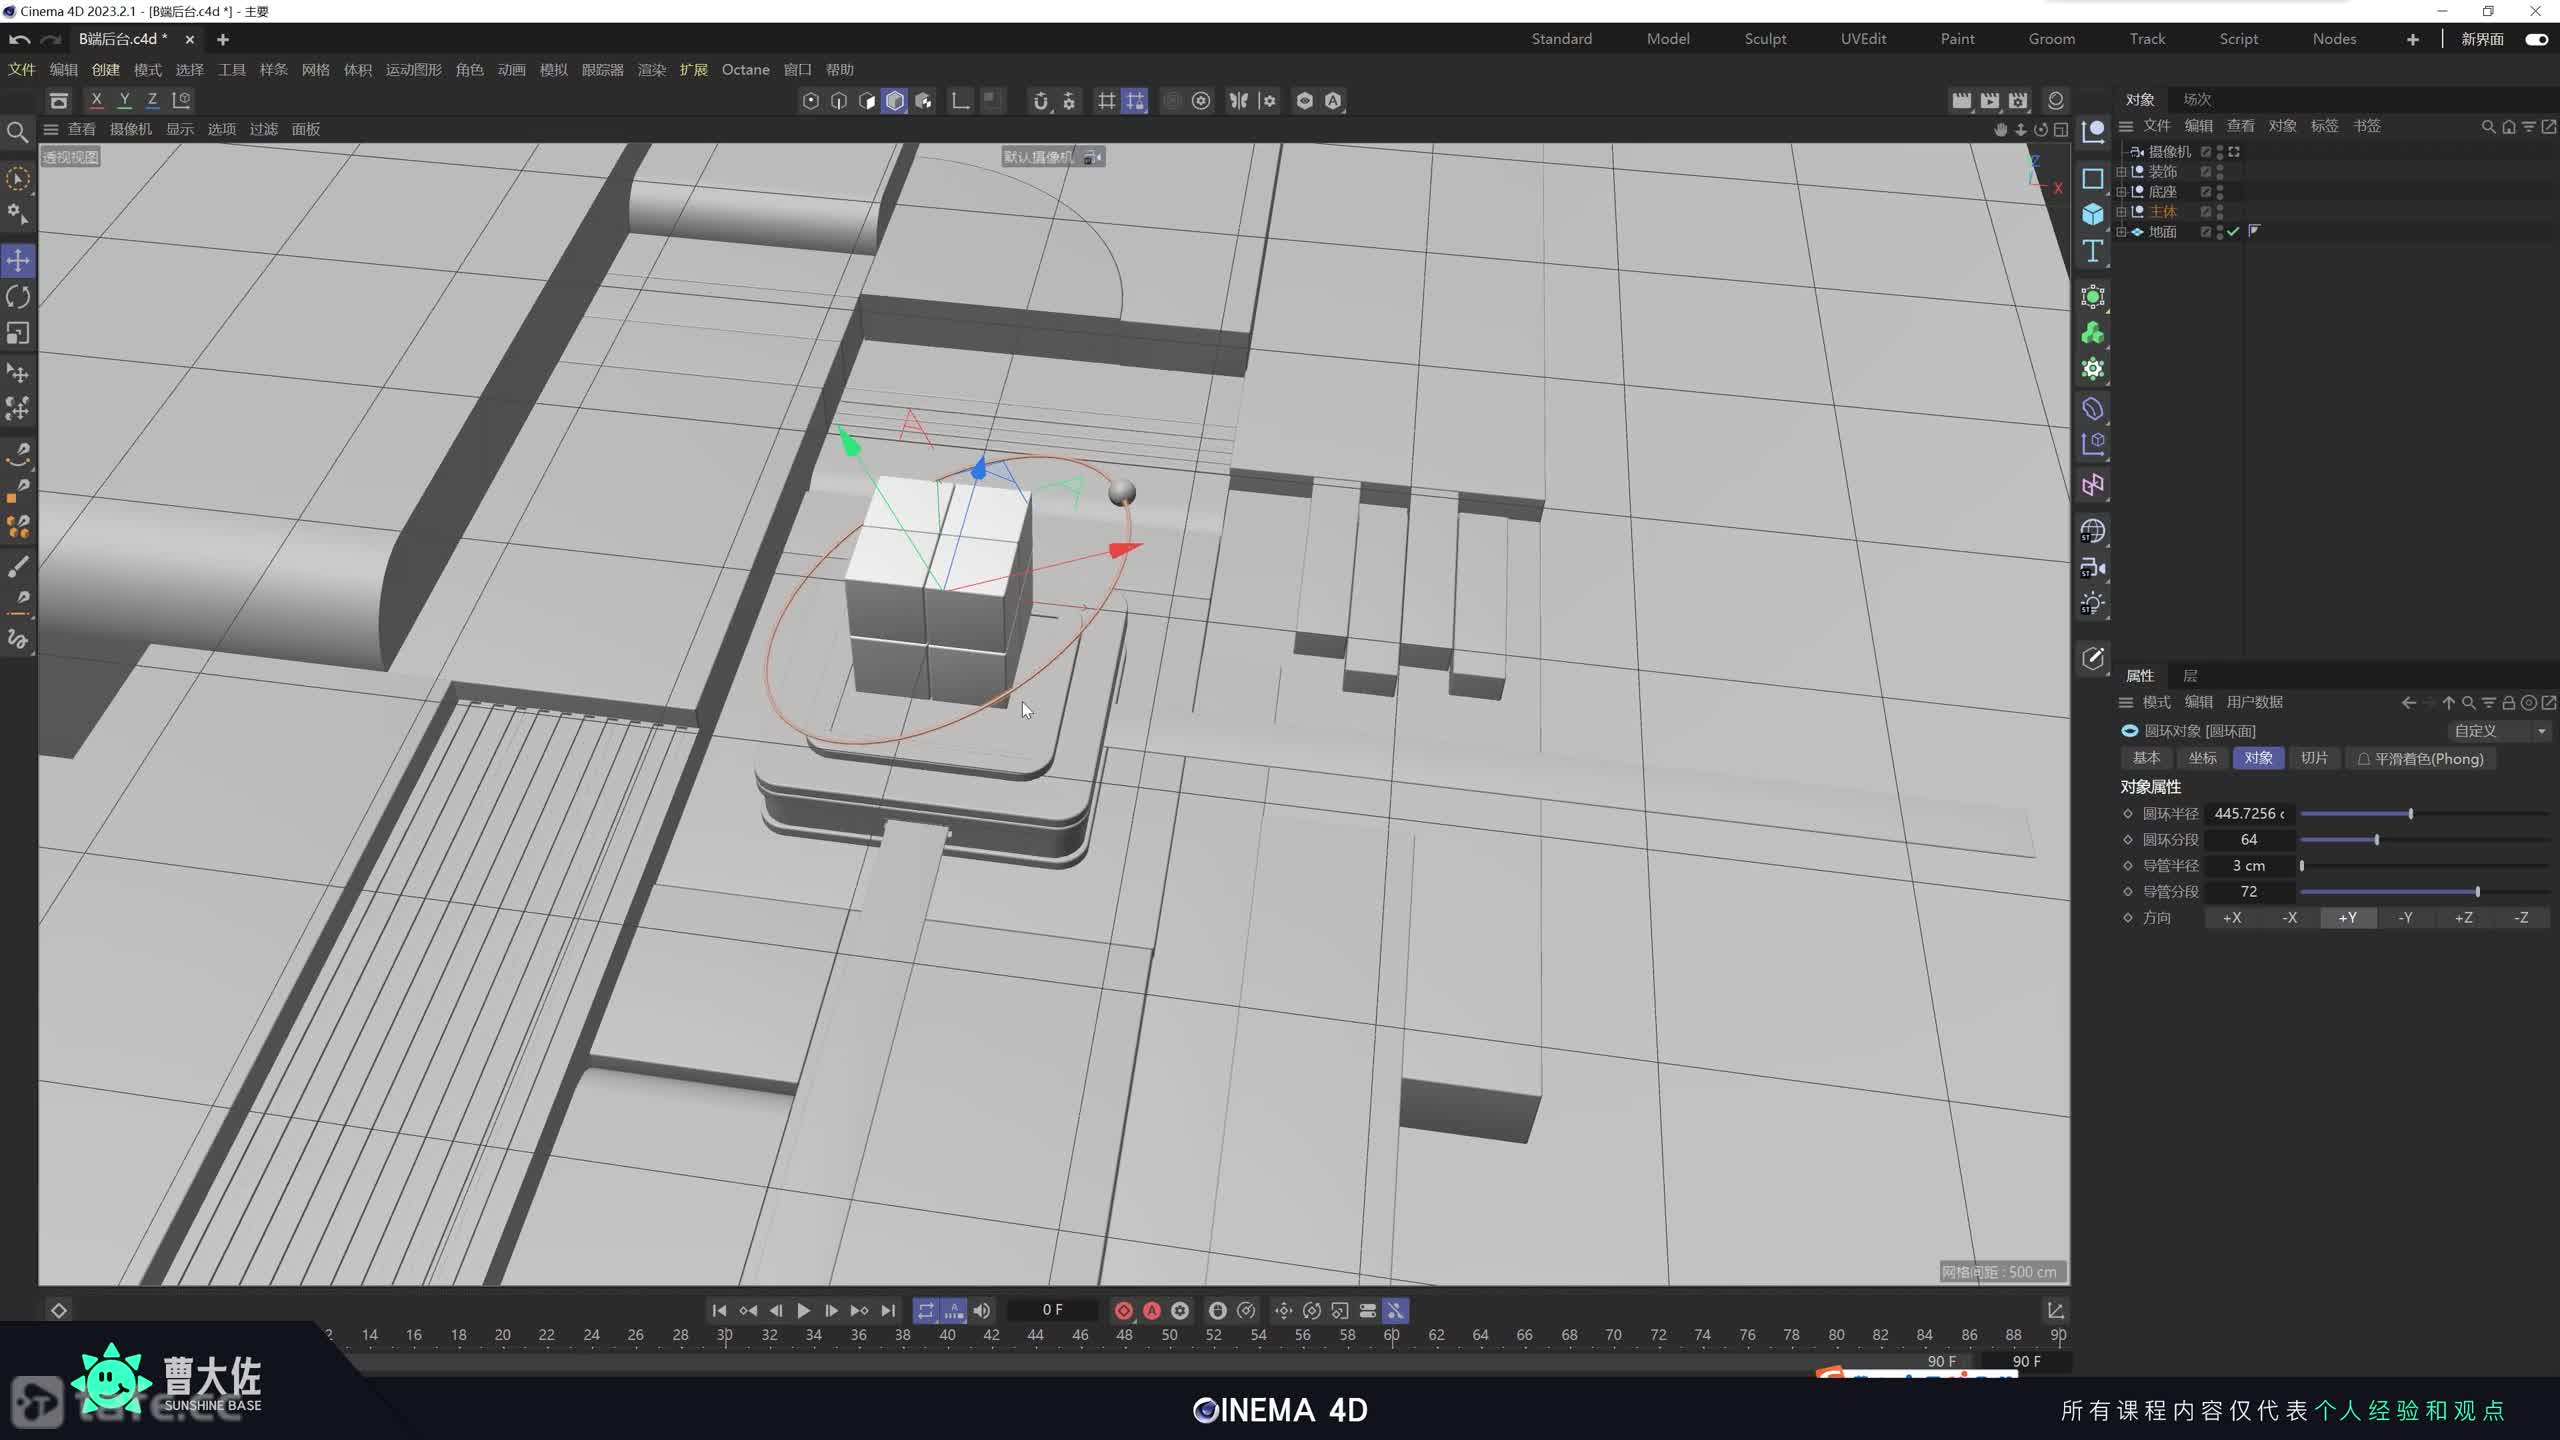
Task: Select the Scale tool
Action: pyautogui.click(x=18, y=333)
